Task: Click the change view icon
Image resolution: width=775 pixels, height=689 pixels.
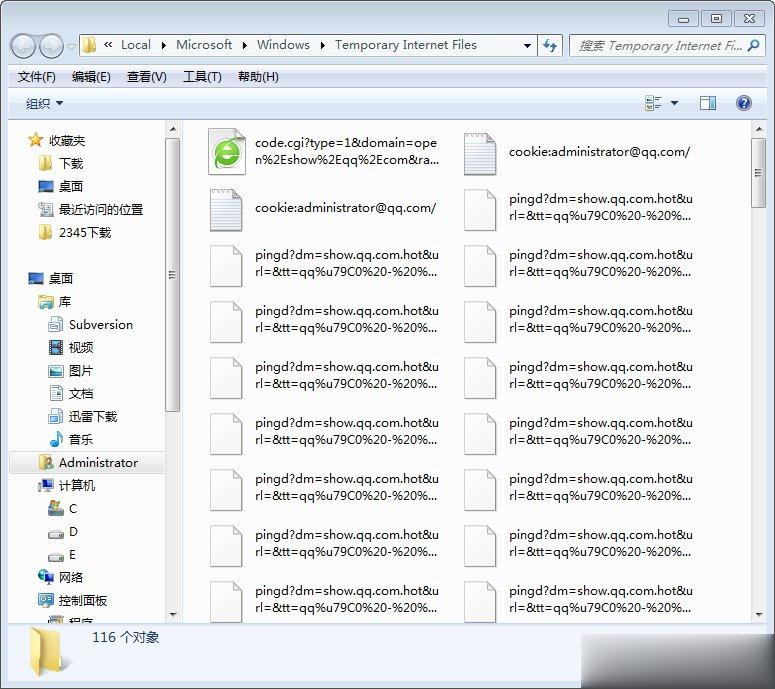Action: 653,103
